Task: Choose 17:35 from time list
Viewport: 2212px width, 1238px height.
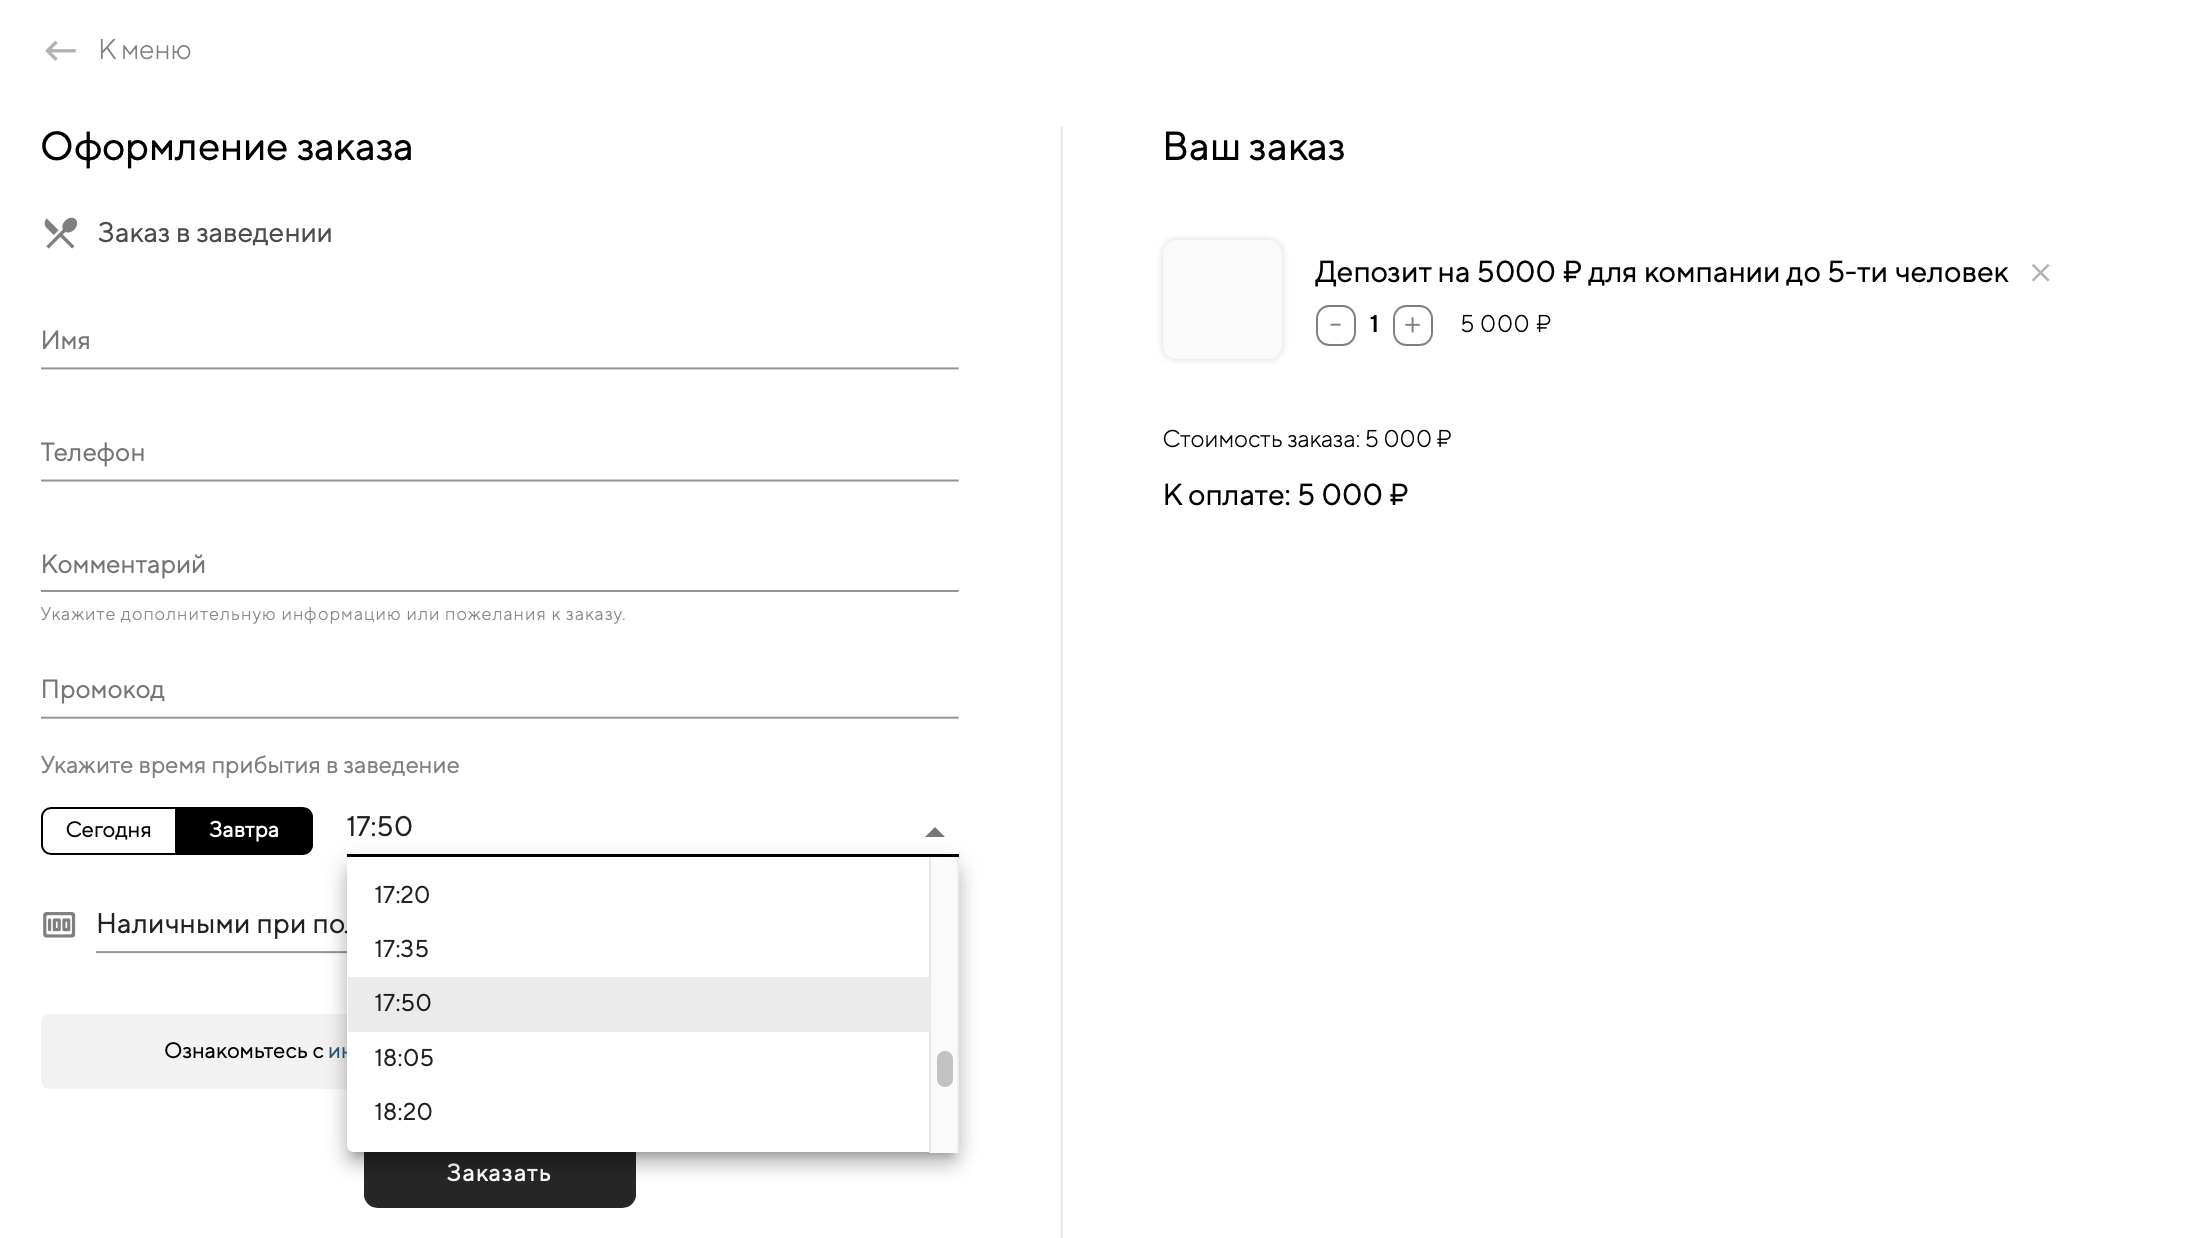Action: click(x=402, y=949)
